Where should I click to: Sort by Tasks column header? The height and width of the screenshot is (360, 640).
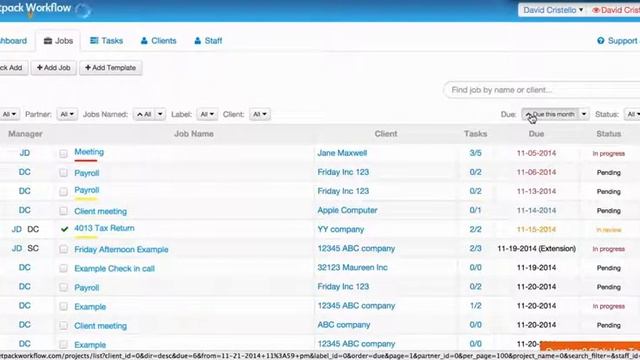click(x=476, y=134)
